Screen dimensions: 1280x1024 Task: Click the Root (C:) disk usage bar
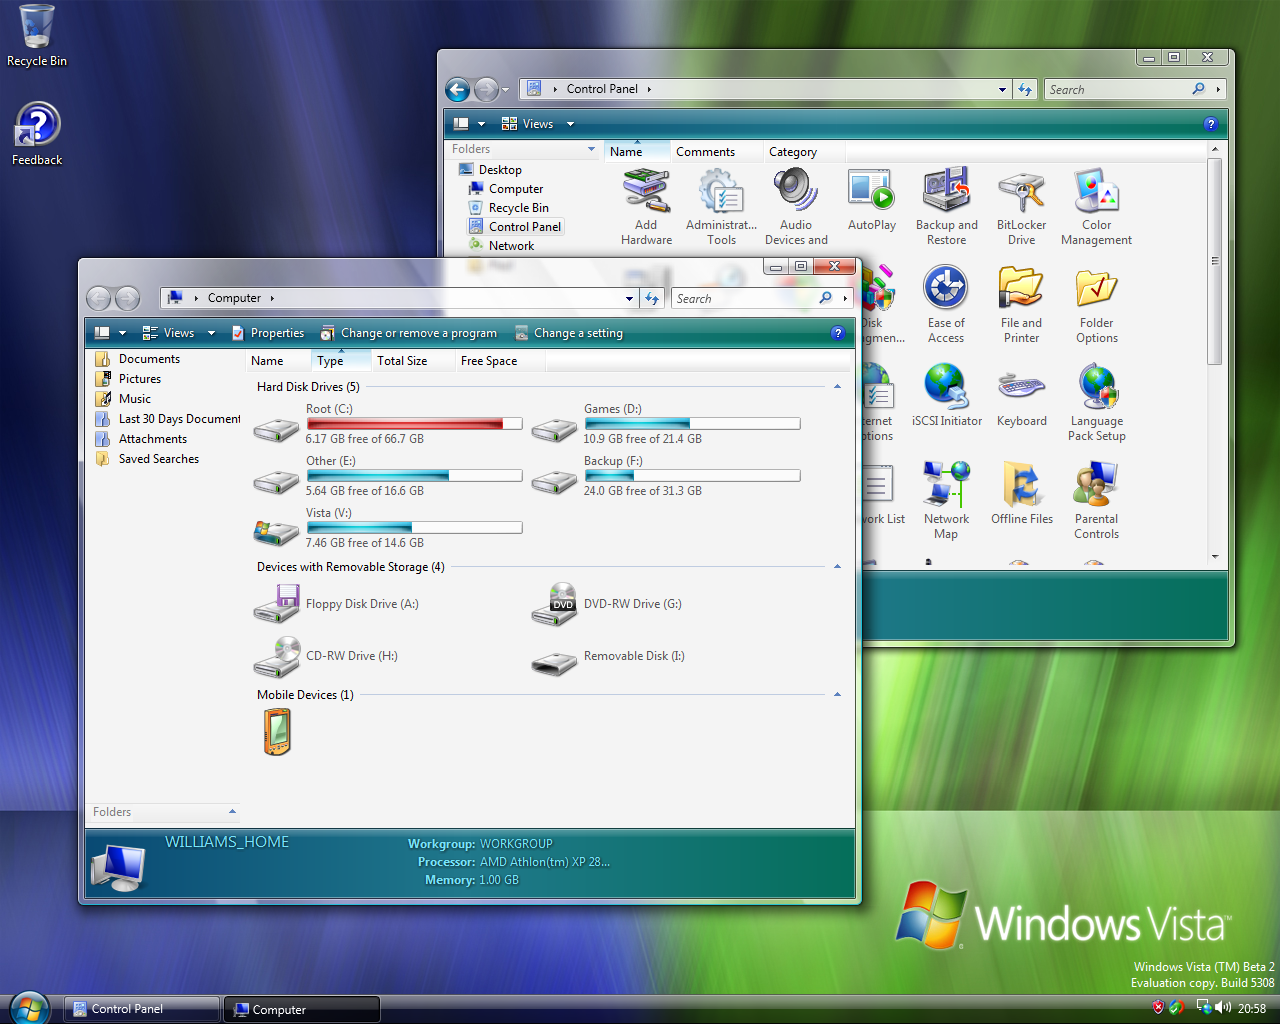coord(414,423)
